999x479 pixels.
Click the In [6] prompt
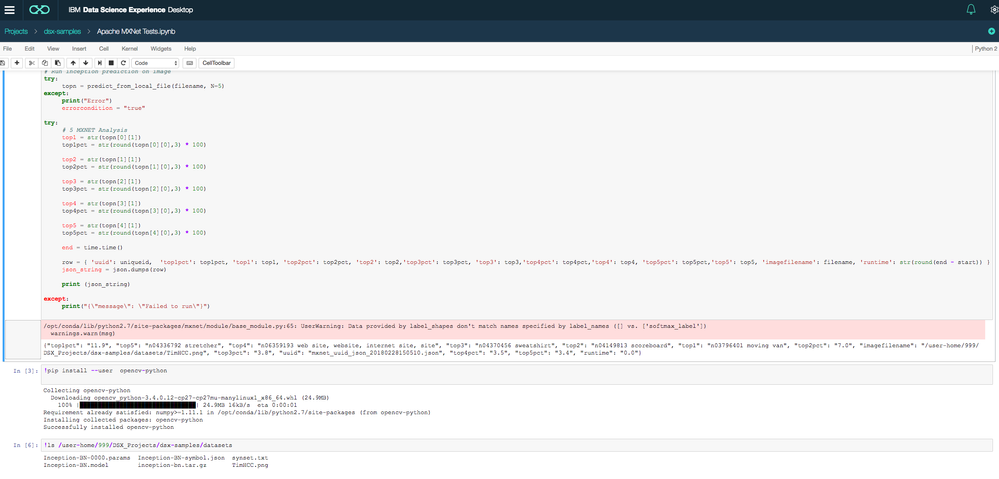25,445
